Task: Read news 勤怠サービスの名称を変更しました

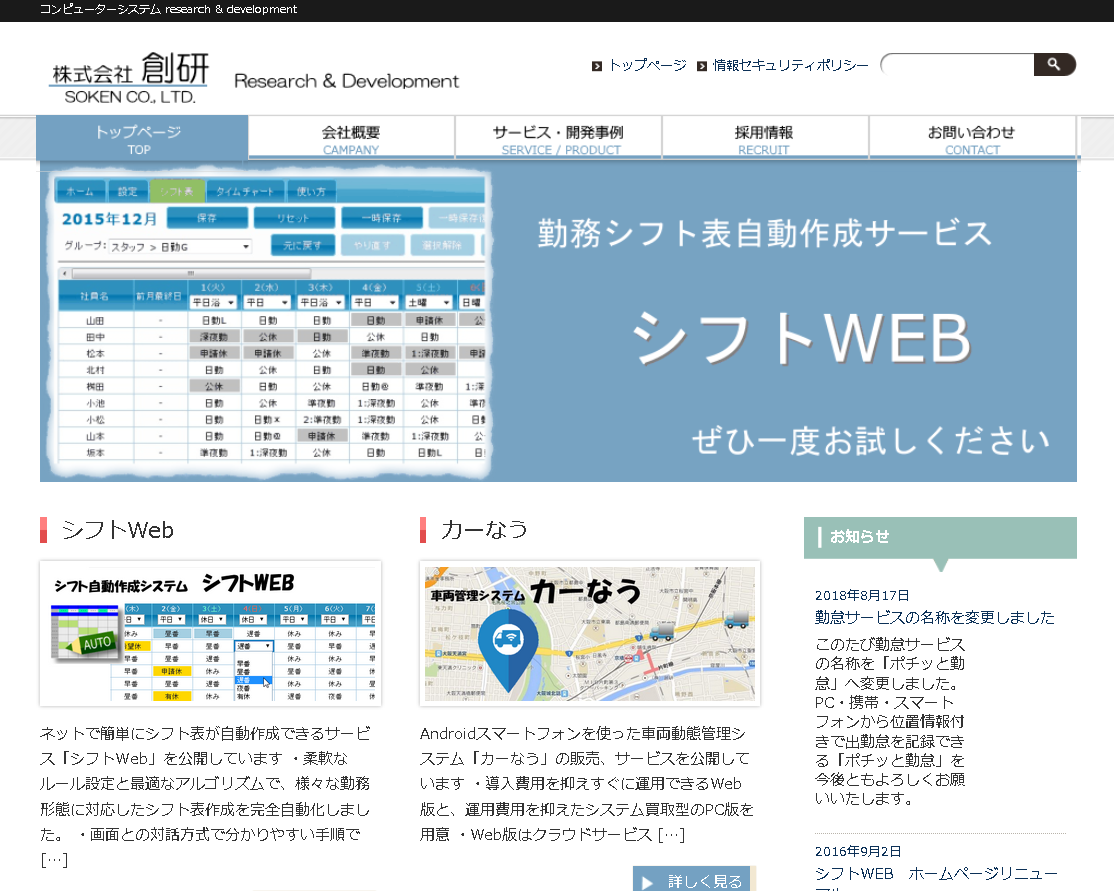Action: (934, 617)
